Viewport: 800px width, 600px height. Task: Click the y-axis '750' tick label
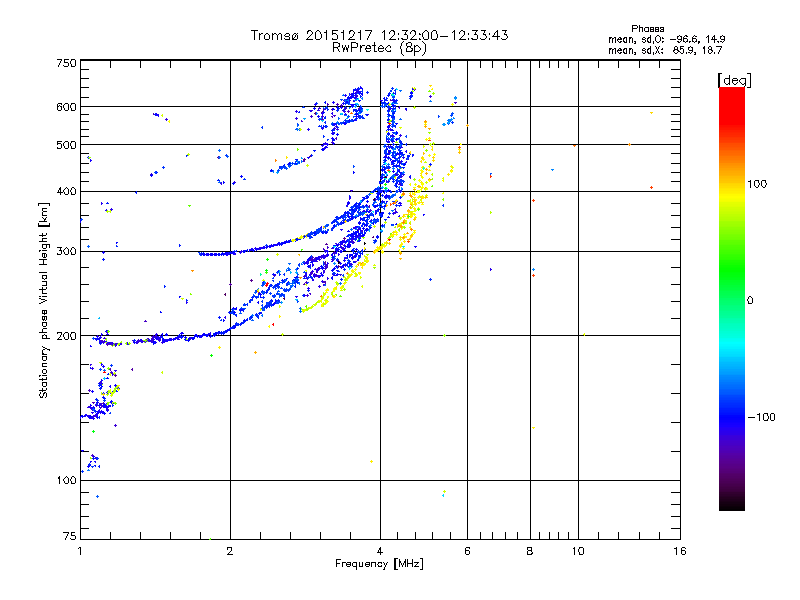(66, 63)
